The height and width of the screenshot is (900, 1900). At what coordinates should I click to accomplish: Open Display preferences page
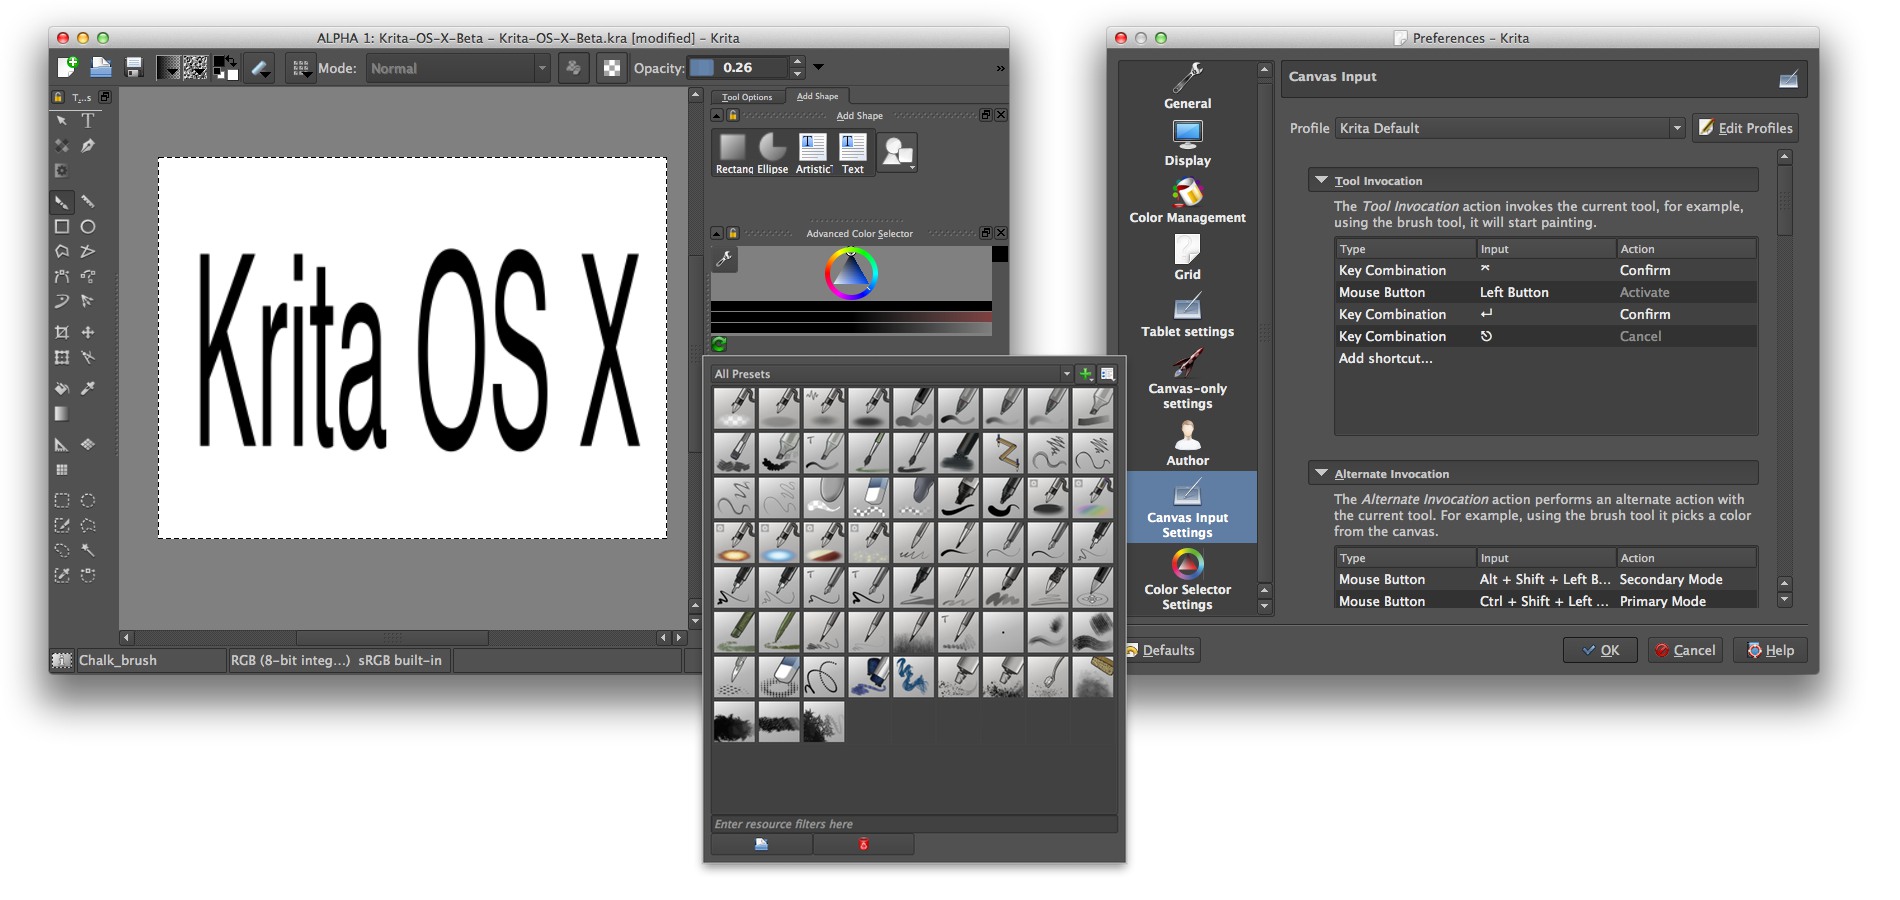(x=1188, y=144)
